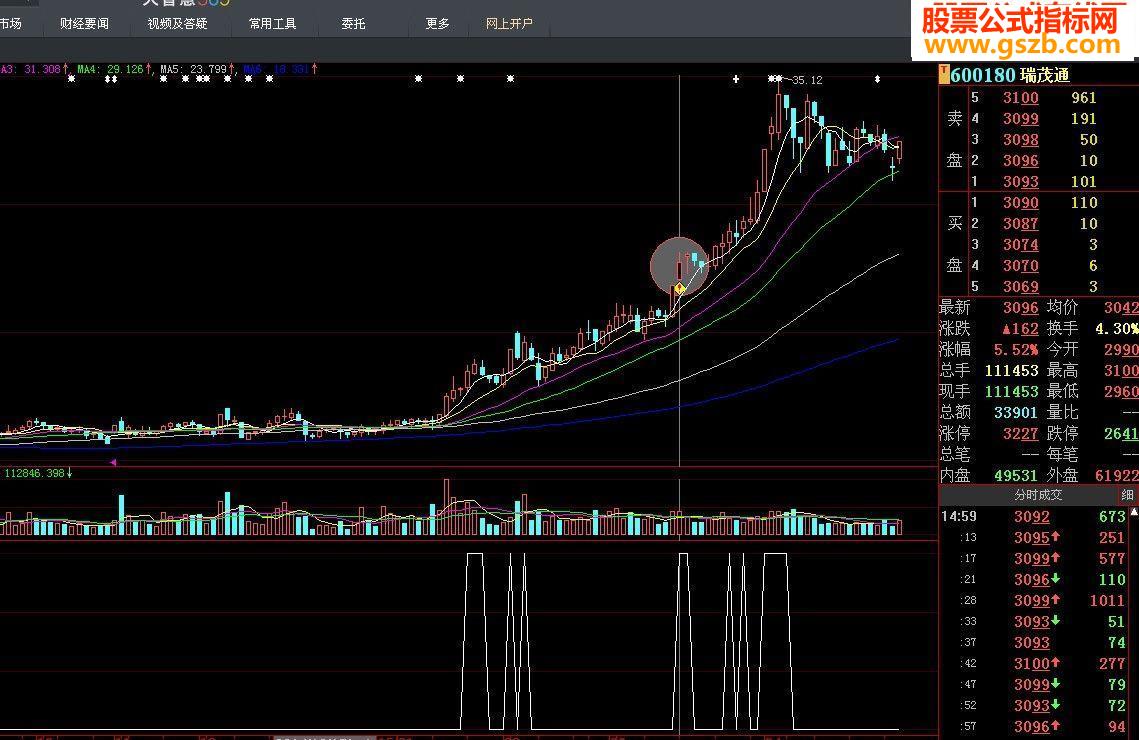Image resolution: width=1139 pixels, height=740 pixels.
Task: Click the 112846.398 volume label
Action: (x=38, y=473)
